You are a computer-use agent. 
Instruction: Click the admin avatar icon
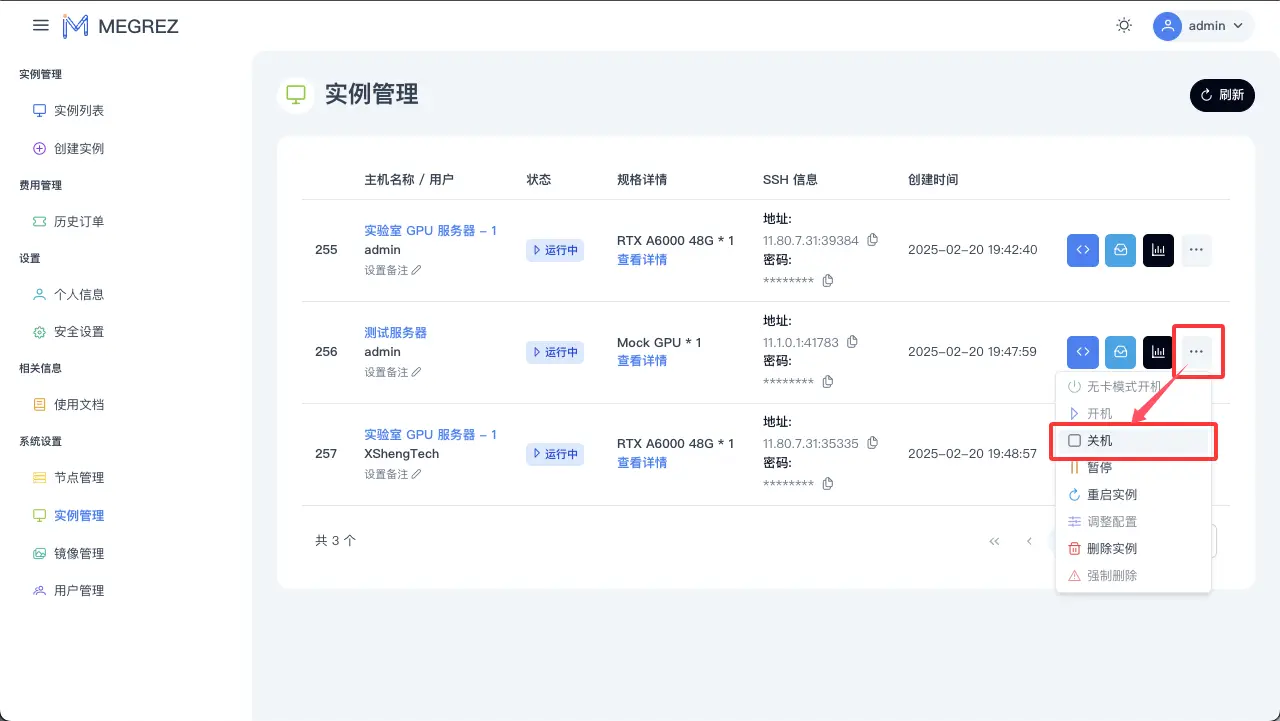pos(1167,25)
